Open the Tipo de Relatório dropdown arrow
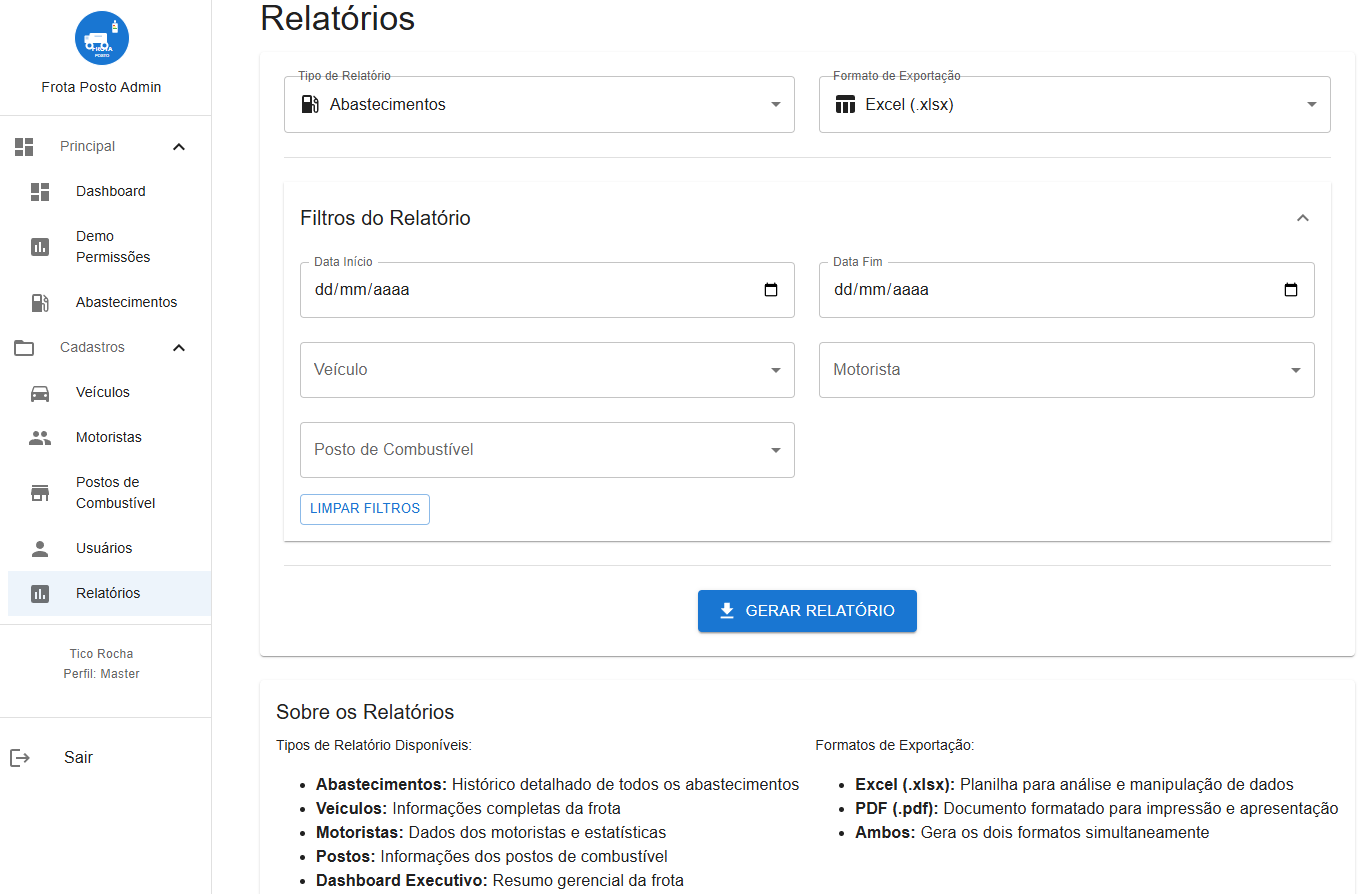1372x894 pixels. [x=776, y=104]
